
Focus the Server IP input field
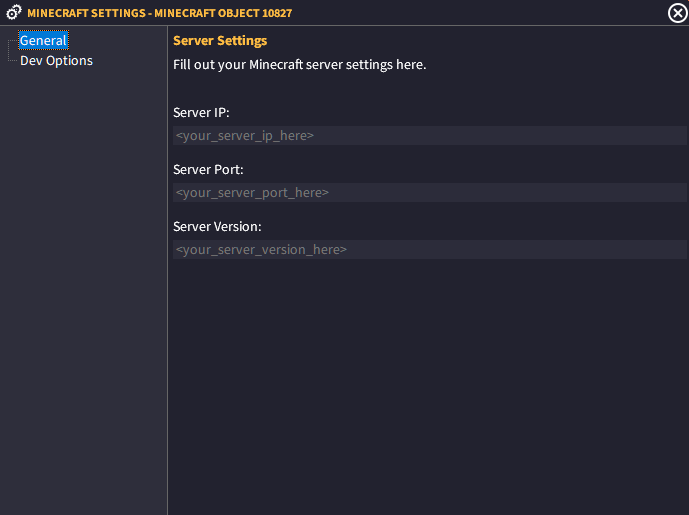click(x=429, y=135)
